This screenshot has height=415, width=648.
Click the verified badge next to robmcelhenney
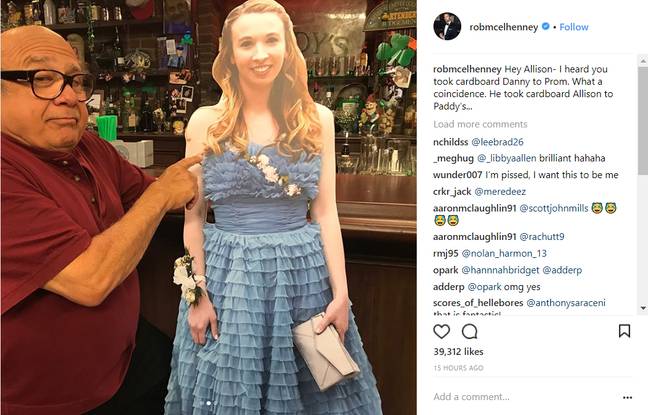point(546,26)
